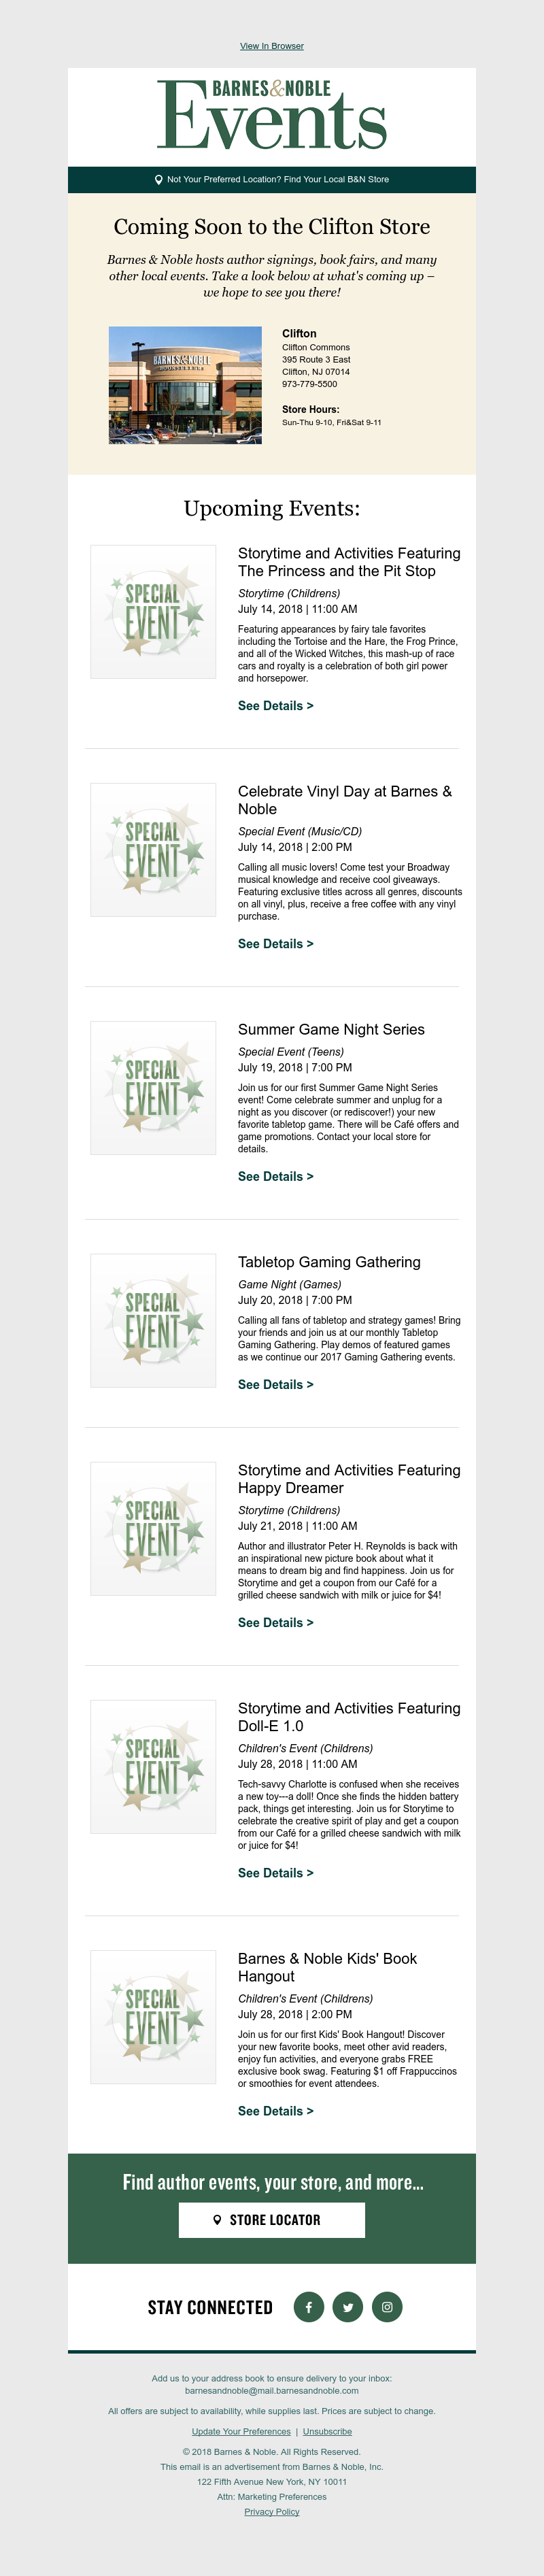
Task: Open Storytime Featuring Happy Dreamer title
Action: 349,1479
